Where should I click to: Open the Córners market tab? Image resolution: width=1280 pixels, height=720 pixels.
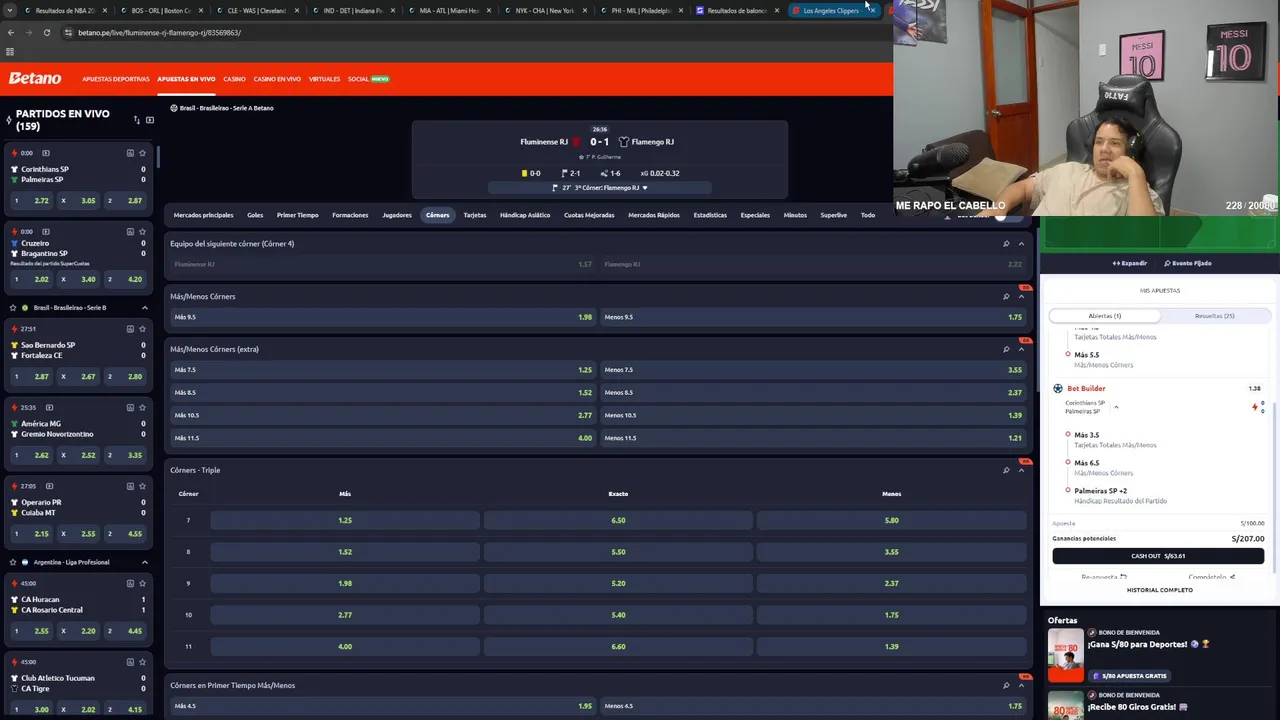point(437,215)
